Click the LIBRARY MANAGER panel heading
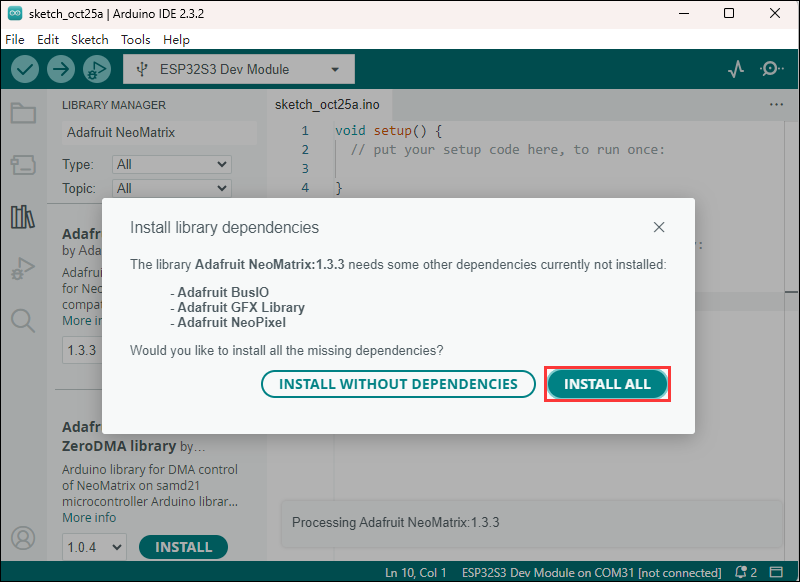This screenshot has width=800, height=582. [114, 105]
